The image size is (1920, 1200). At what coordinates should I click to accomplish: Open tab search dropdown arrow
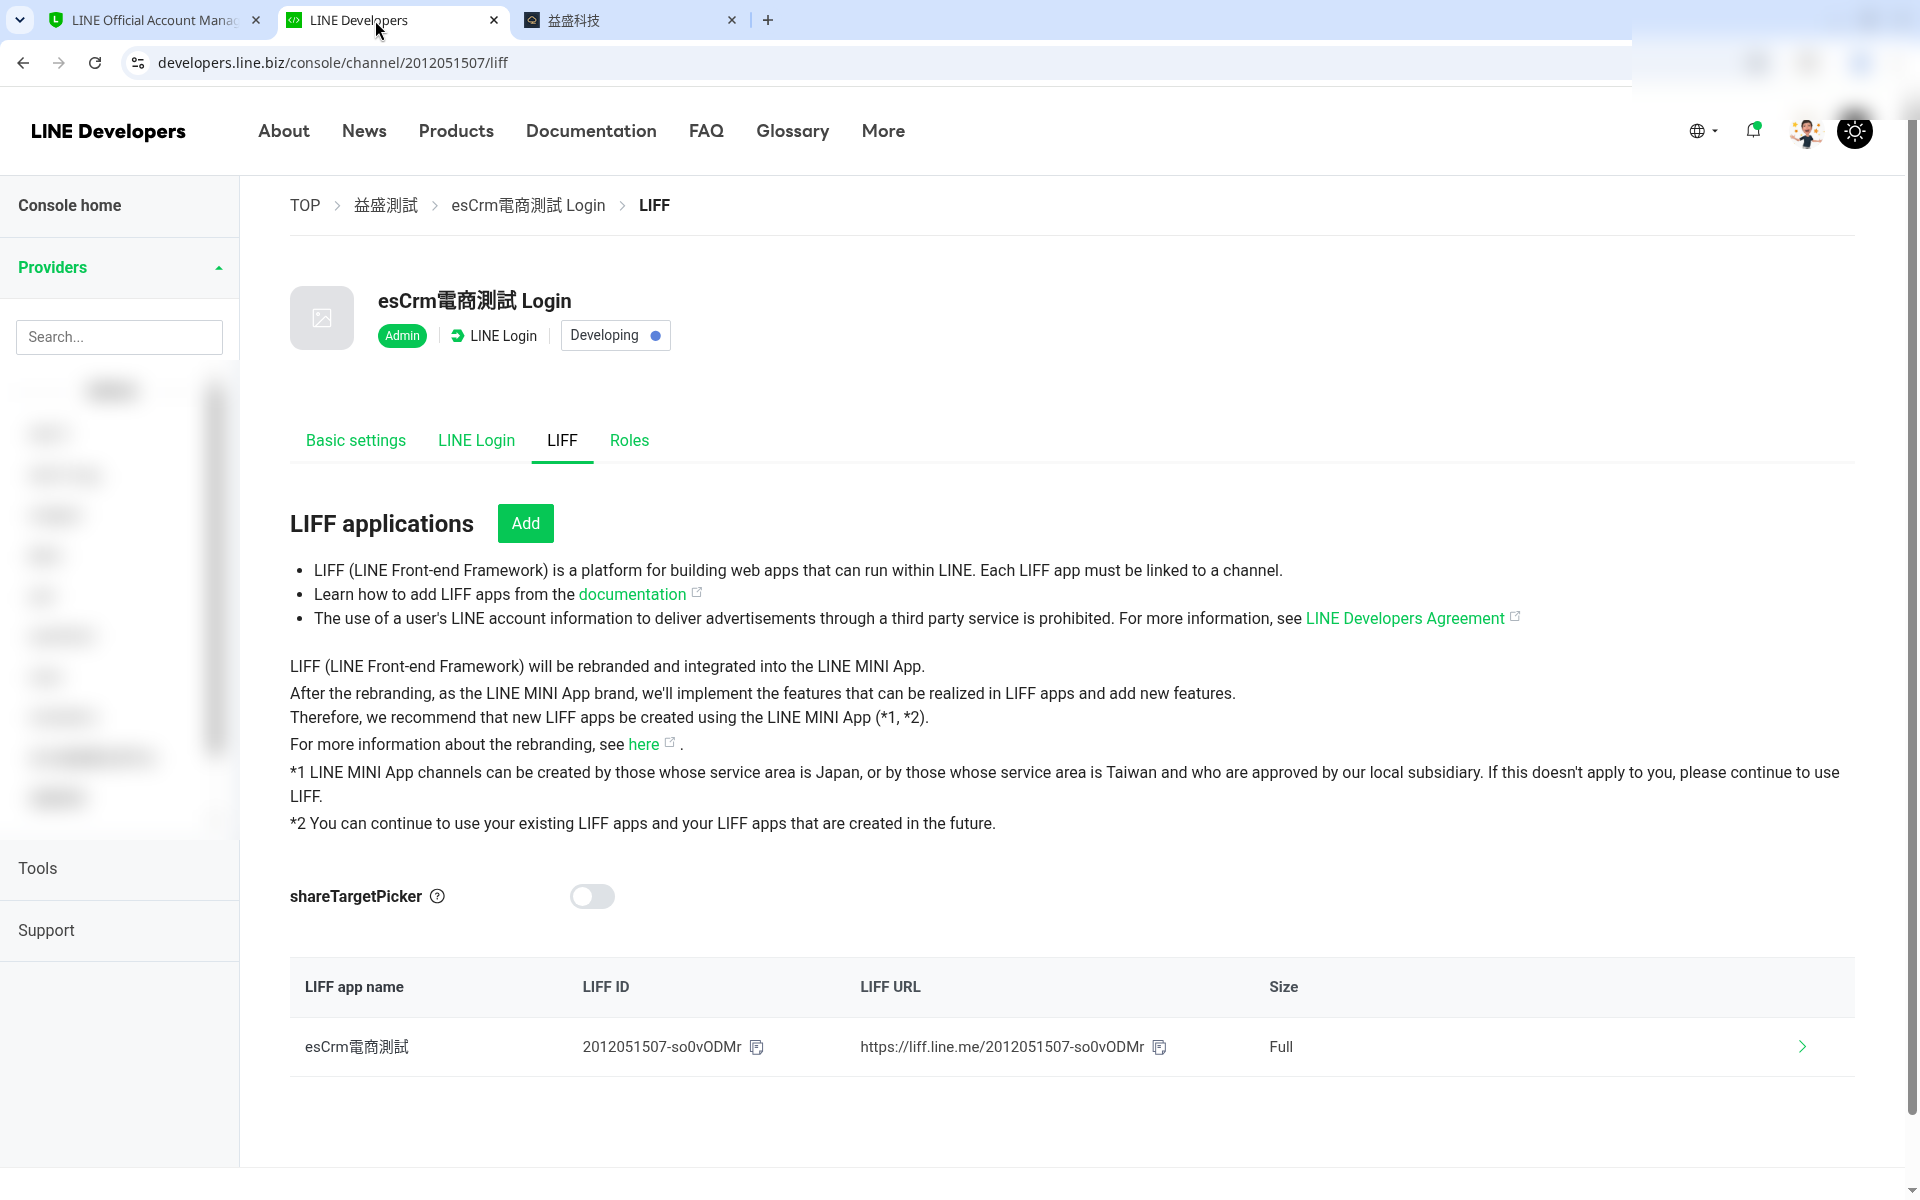pyautogui.click(x=20, y=20)
